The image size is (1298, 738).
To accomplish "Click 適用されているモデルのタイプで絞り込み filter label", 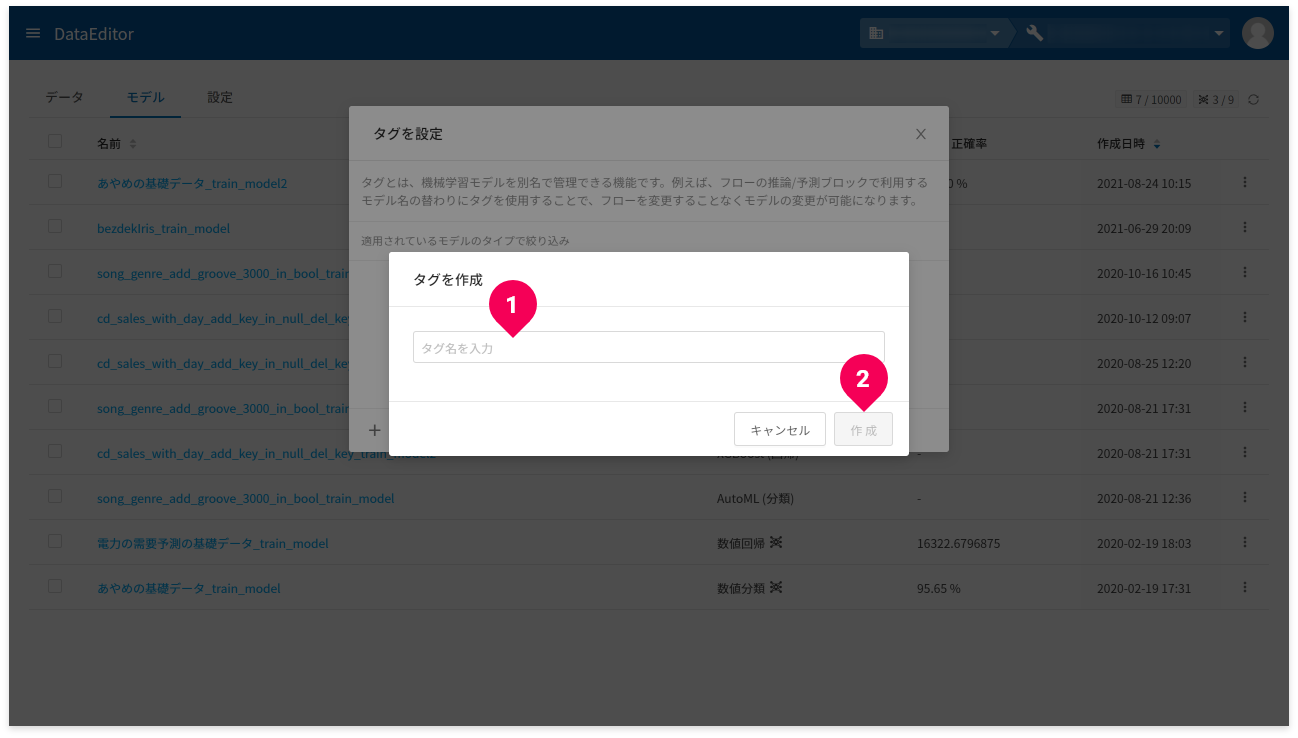I will coord(465,241).
